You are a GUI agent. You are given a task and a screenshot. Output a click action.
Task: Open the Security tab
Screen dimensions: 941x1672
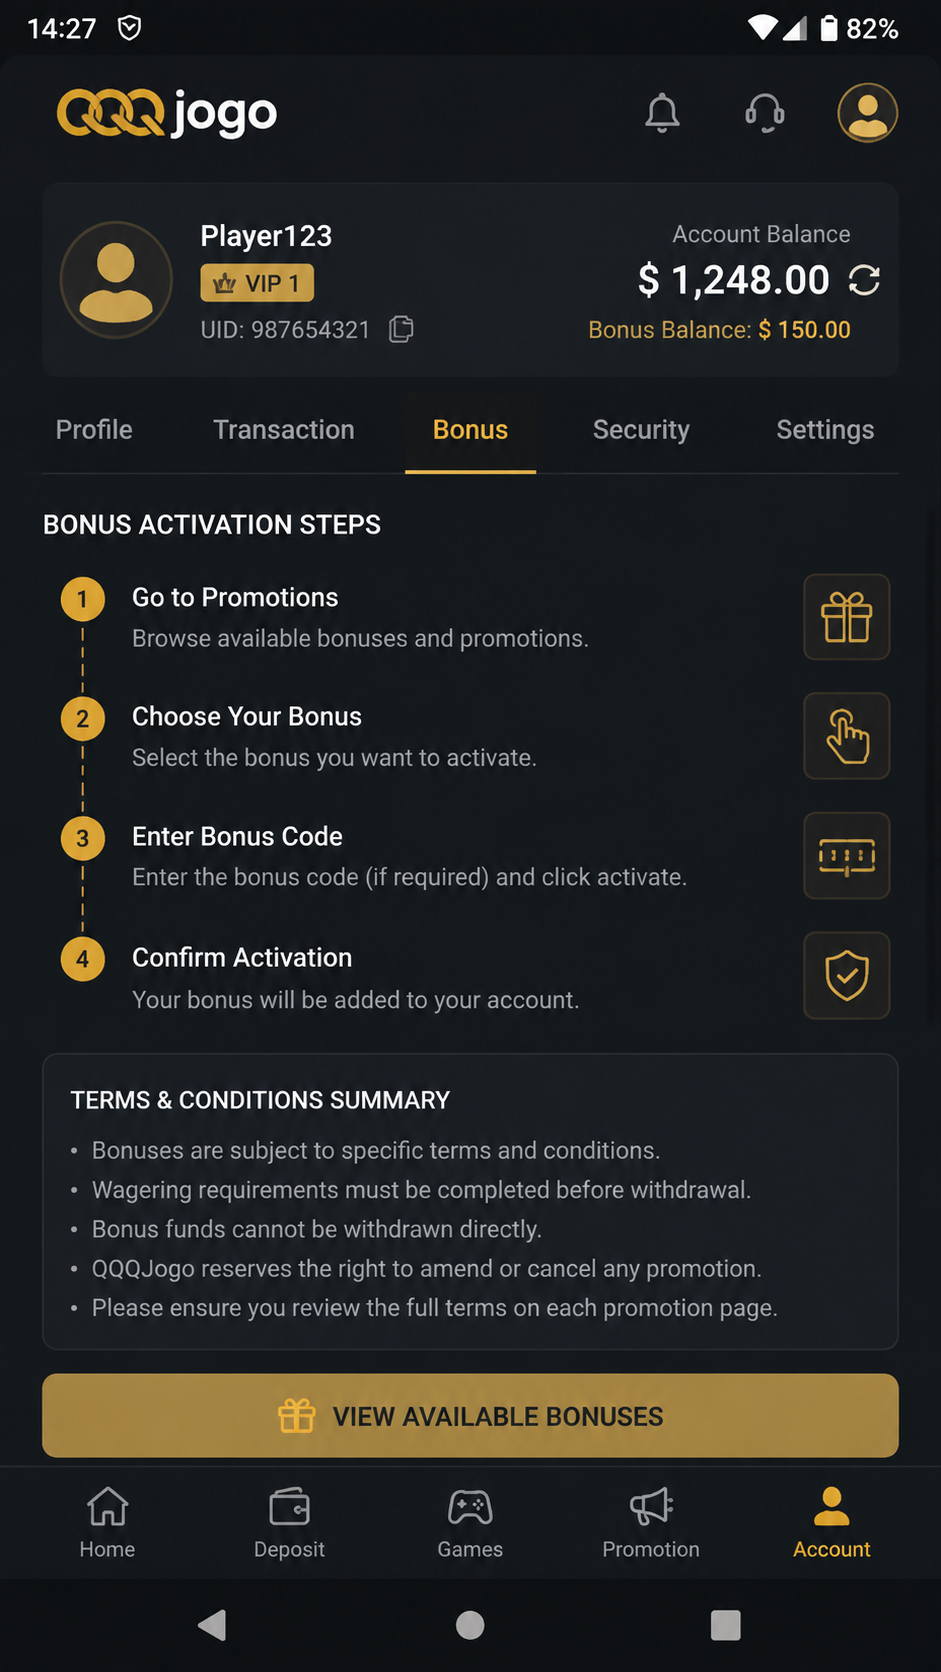pyautogui.click(x=641, y=430)
